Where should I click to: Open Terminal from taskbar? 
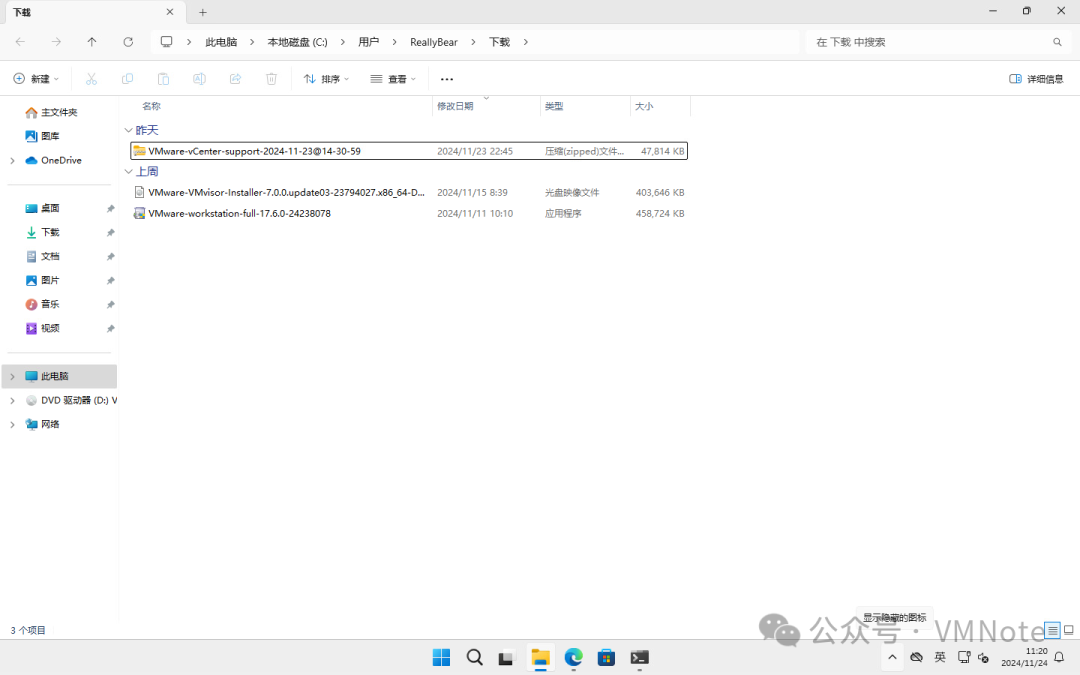tap(639, 657)
